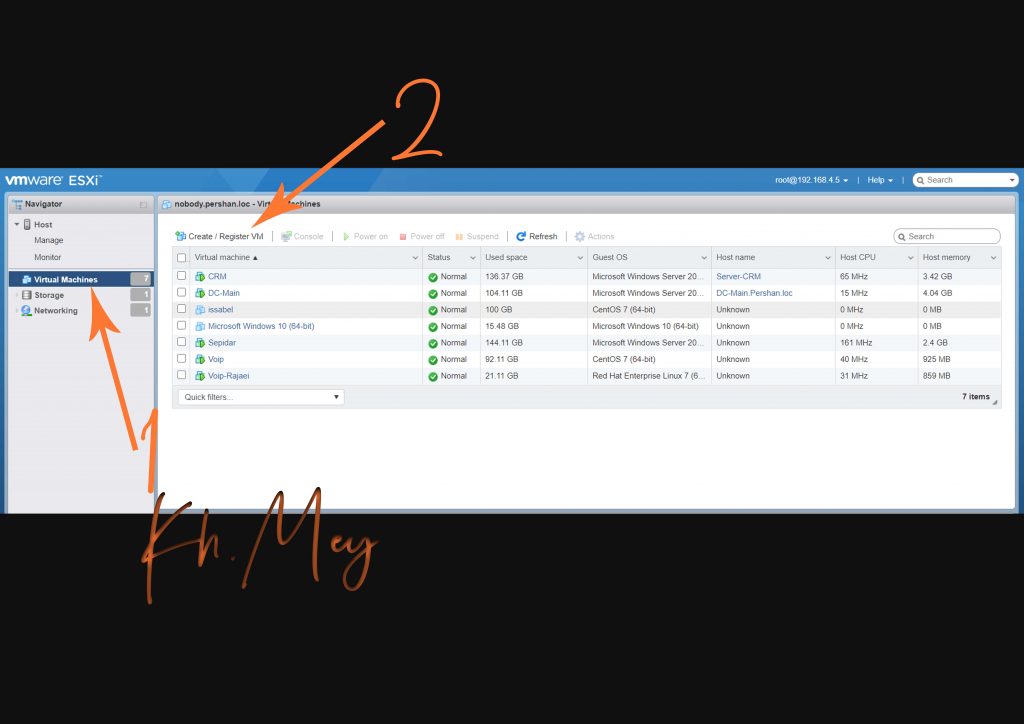Click the magnifier icon in top search
The width and height of the screenshot is (1024, 724).
coord(920,181)
